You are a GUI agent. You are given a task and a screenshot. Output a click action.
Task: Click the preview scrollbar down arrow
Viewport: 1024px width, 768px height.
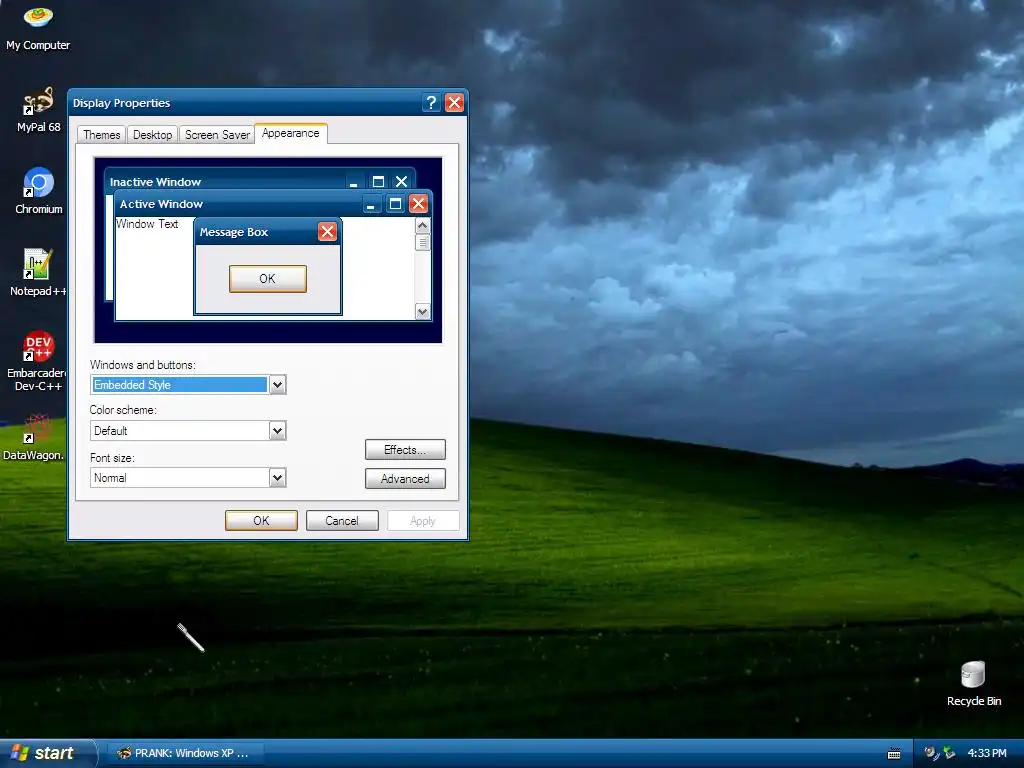(x=423, y=312)
